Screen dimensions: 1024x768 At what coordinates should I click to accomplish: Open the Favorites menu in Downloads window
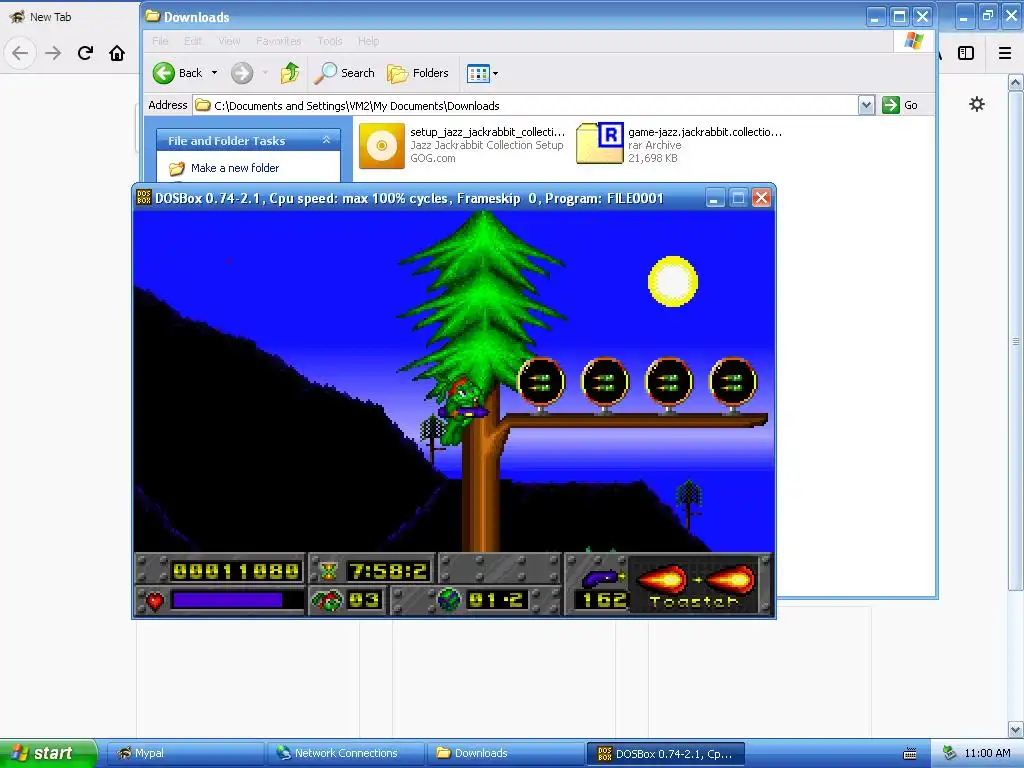point(279,41)
